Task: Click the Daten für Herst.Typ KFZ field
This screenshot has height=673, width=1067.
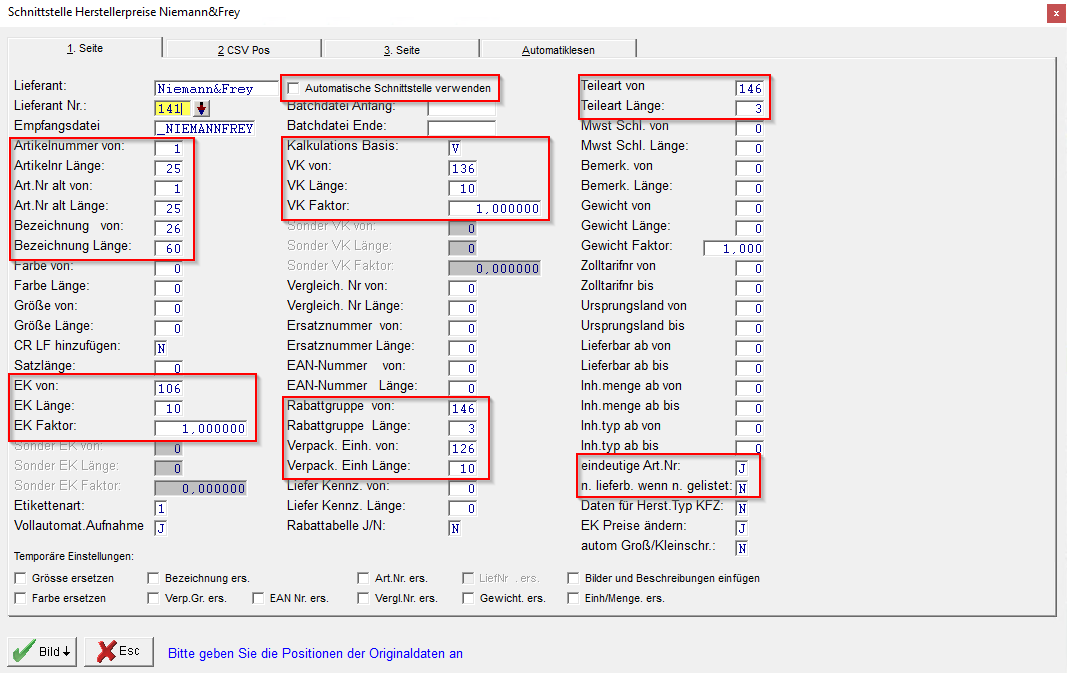Action: tap(742, 508)
